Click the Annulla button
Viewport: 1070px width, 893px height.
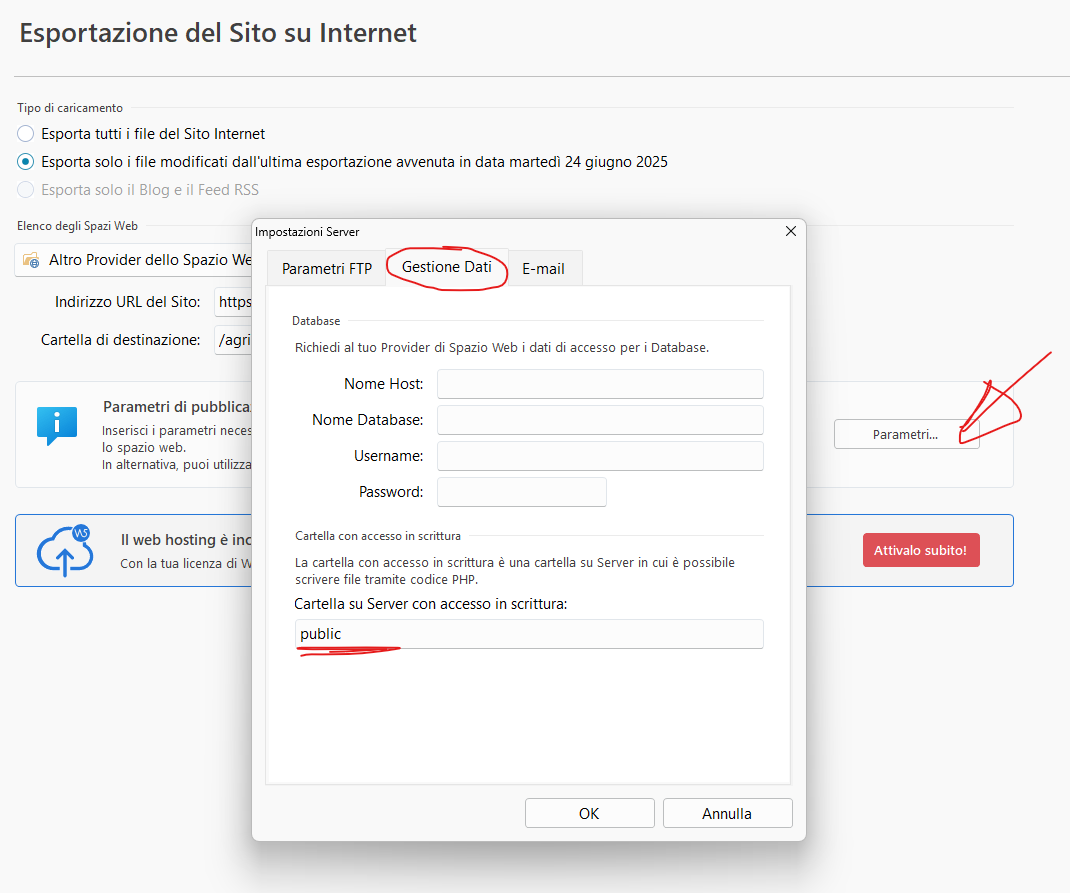coord(727,813)
